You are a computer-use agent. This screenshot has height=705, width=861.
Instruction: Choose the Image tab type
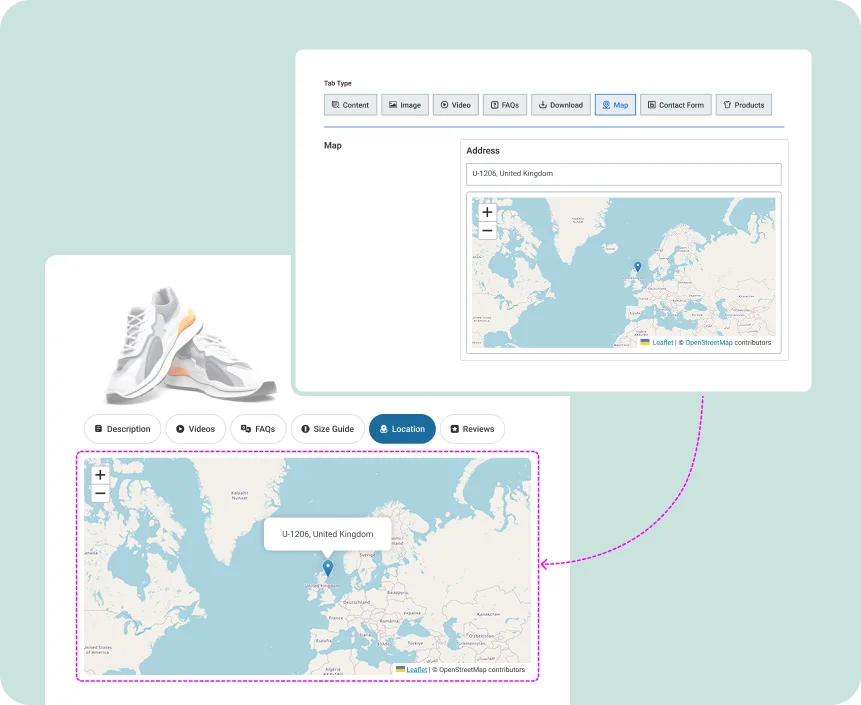click(404, 105)
